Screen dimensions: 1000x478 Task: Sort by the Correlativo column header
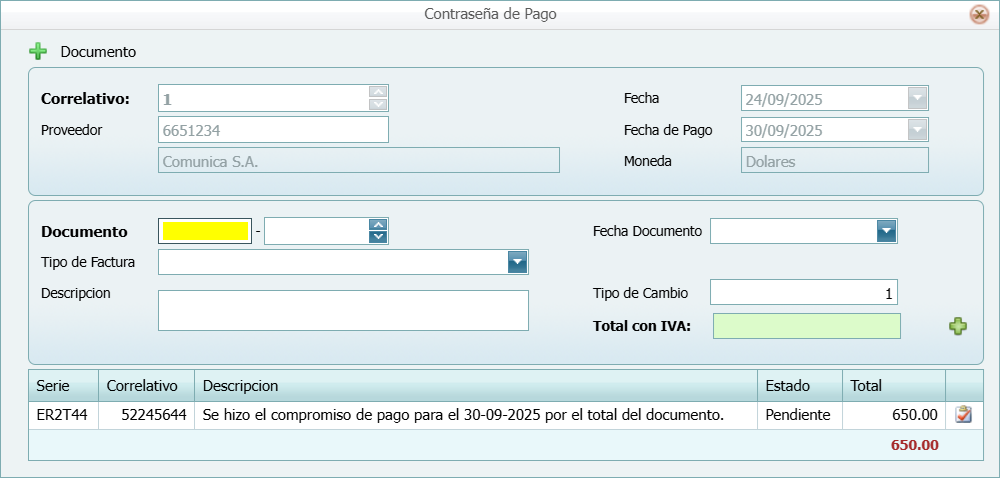tap(146, 386)
